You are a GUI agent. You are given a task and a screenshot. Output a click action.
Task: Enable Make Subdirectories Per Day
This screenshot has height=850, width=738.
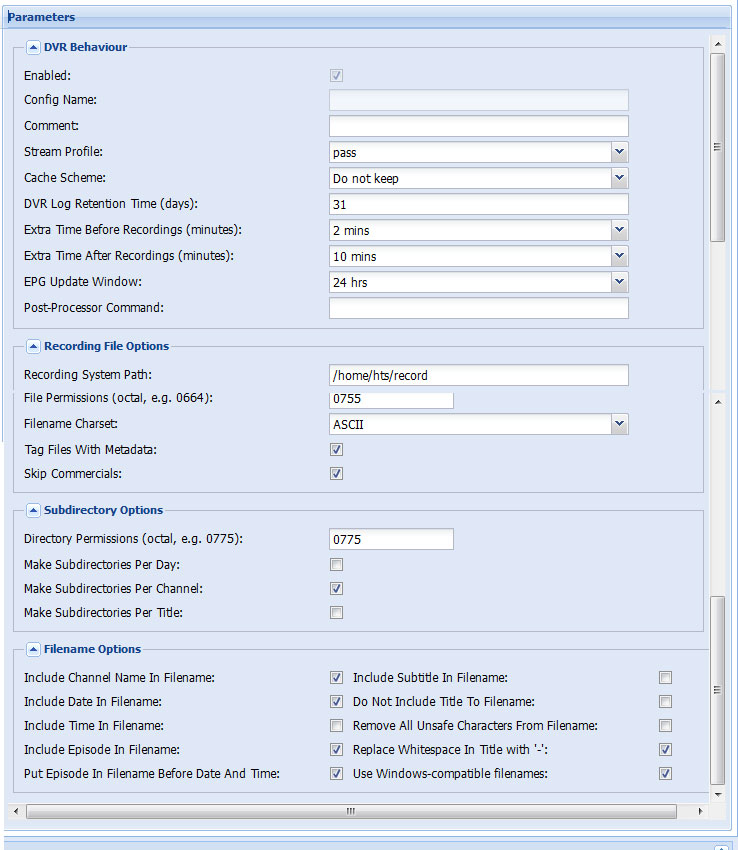pyautogui.click(x=336, y=565)
